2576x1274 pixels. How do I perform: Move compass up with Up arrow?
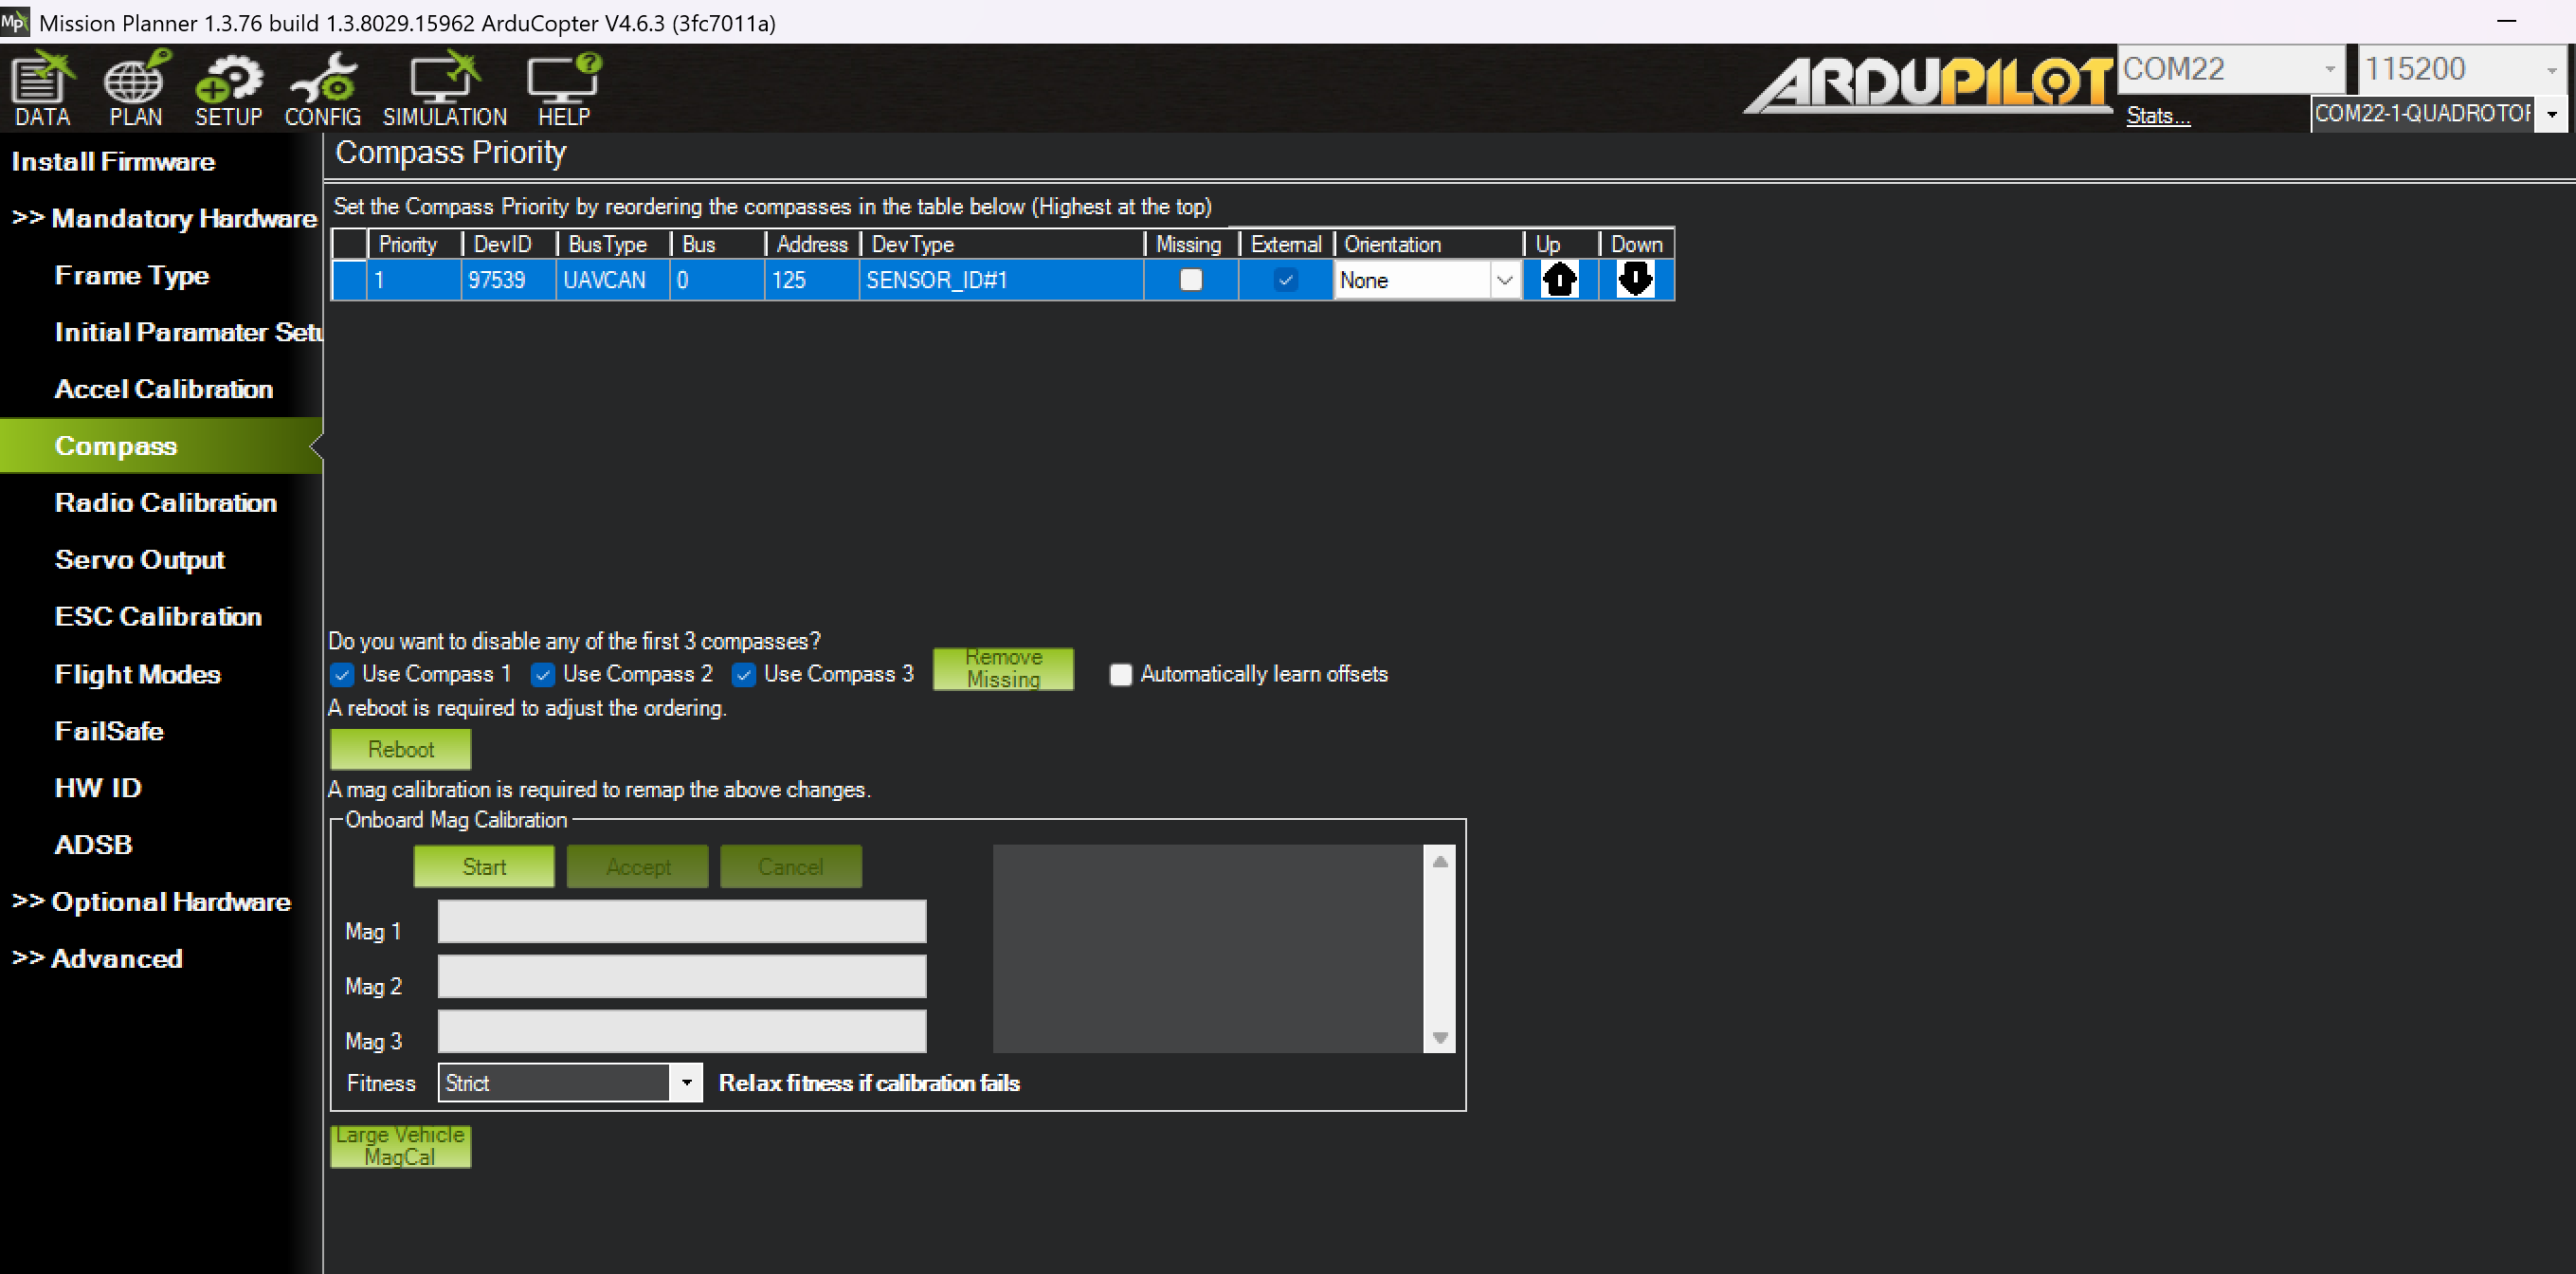coord(1559,280)
